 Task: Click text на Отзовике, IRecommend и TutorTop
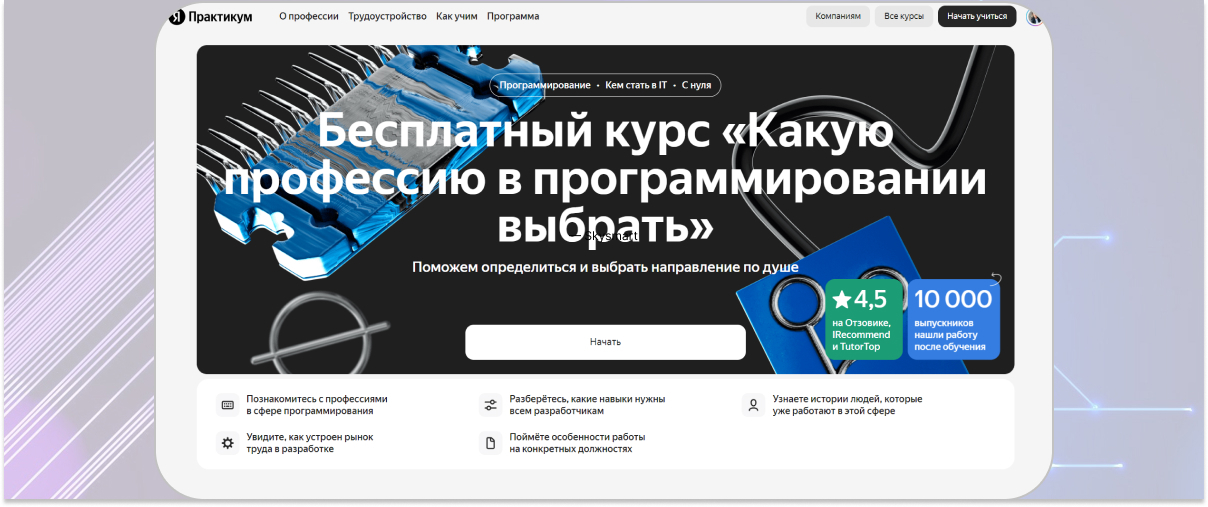(861, 334)
